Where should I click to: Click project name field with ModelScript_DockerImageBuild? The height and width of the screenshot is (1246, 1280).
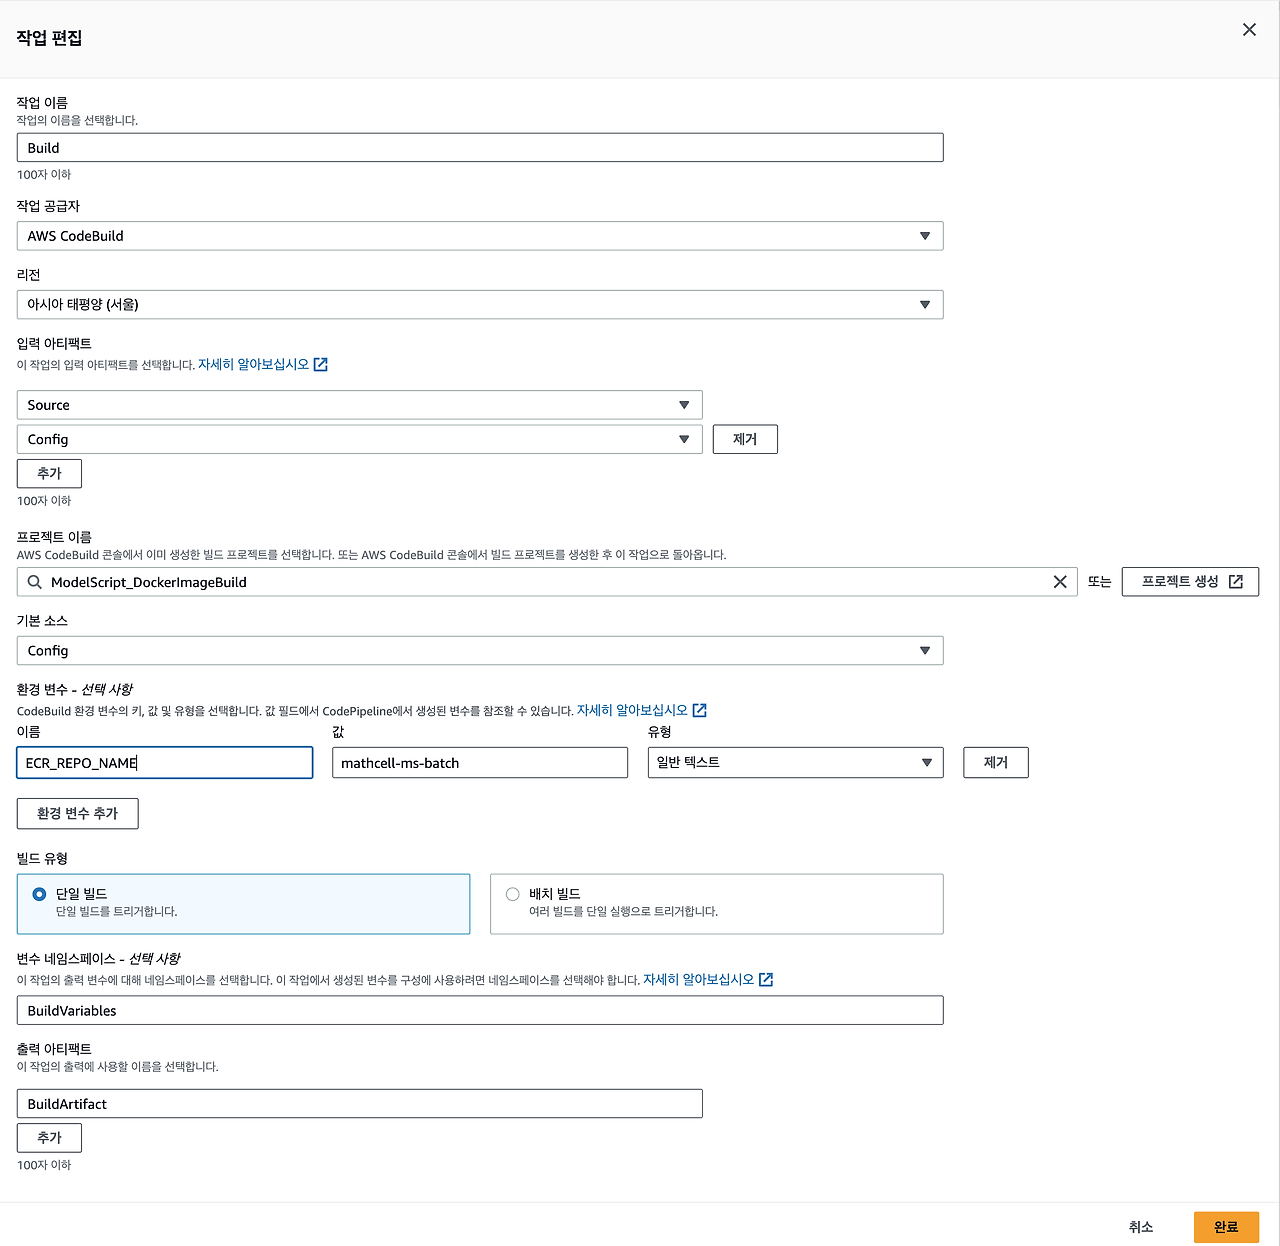(547, 582)
